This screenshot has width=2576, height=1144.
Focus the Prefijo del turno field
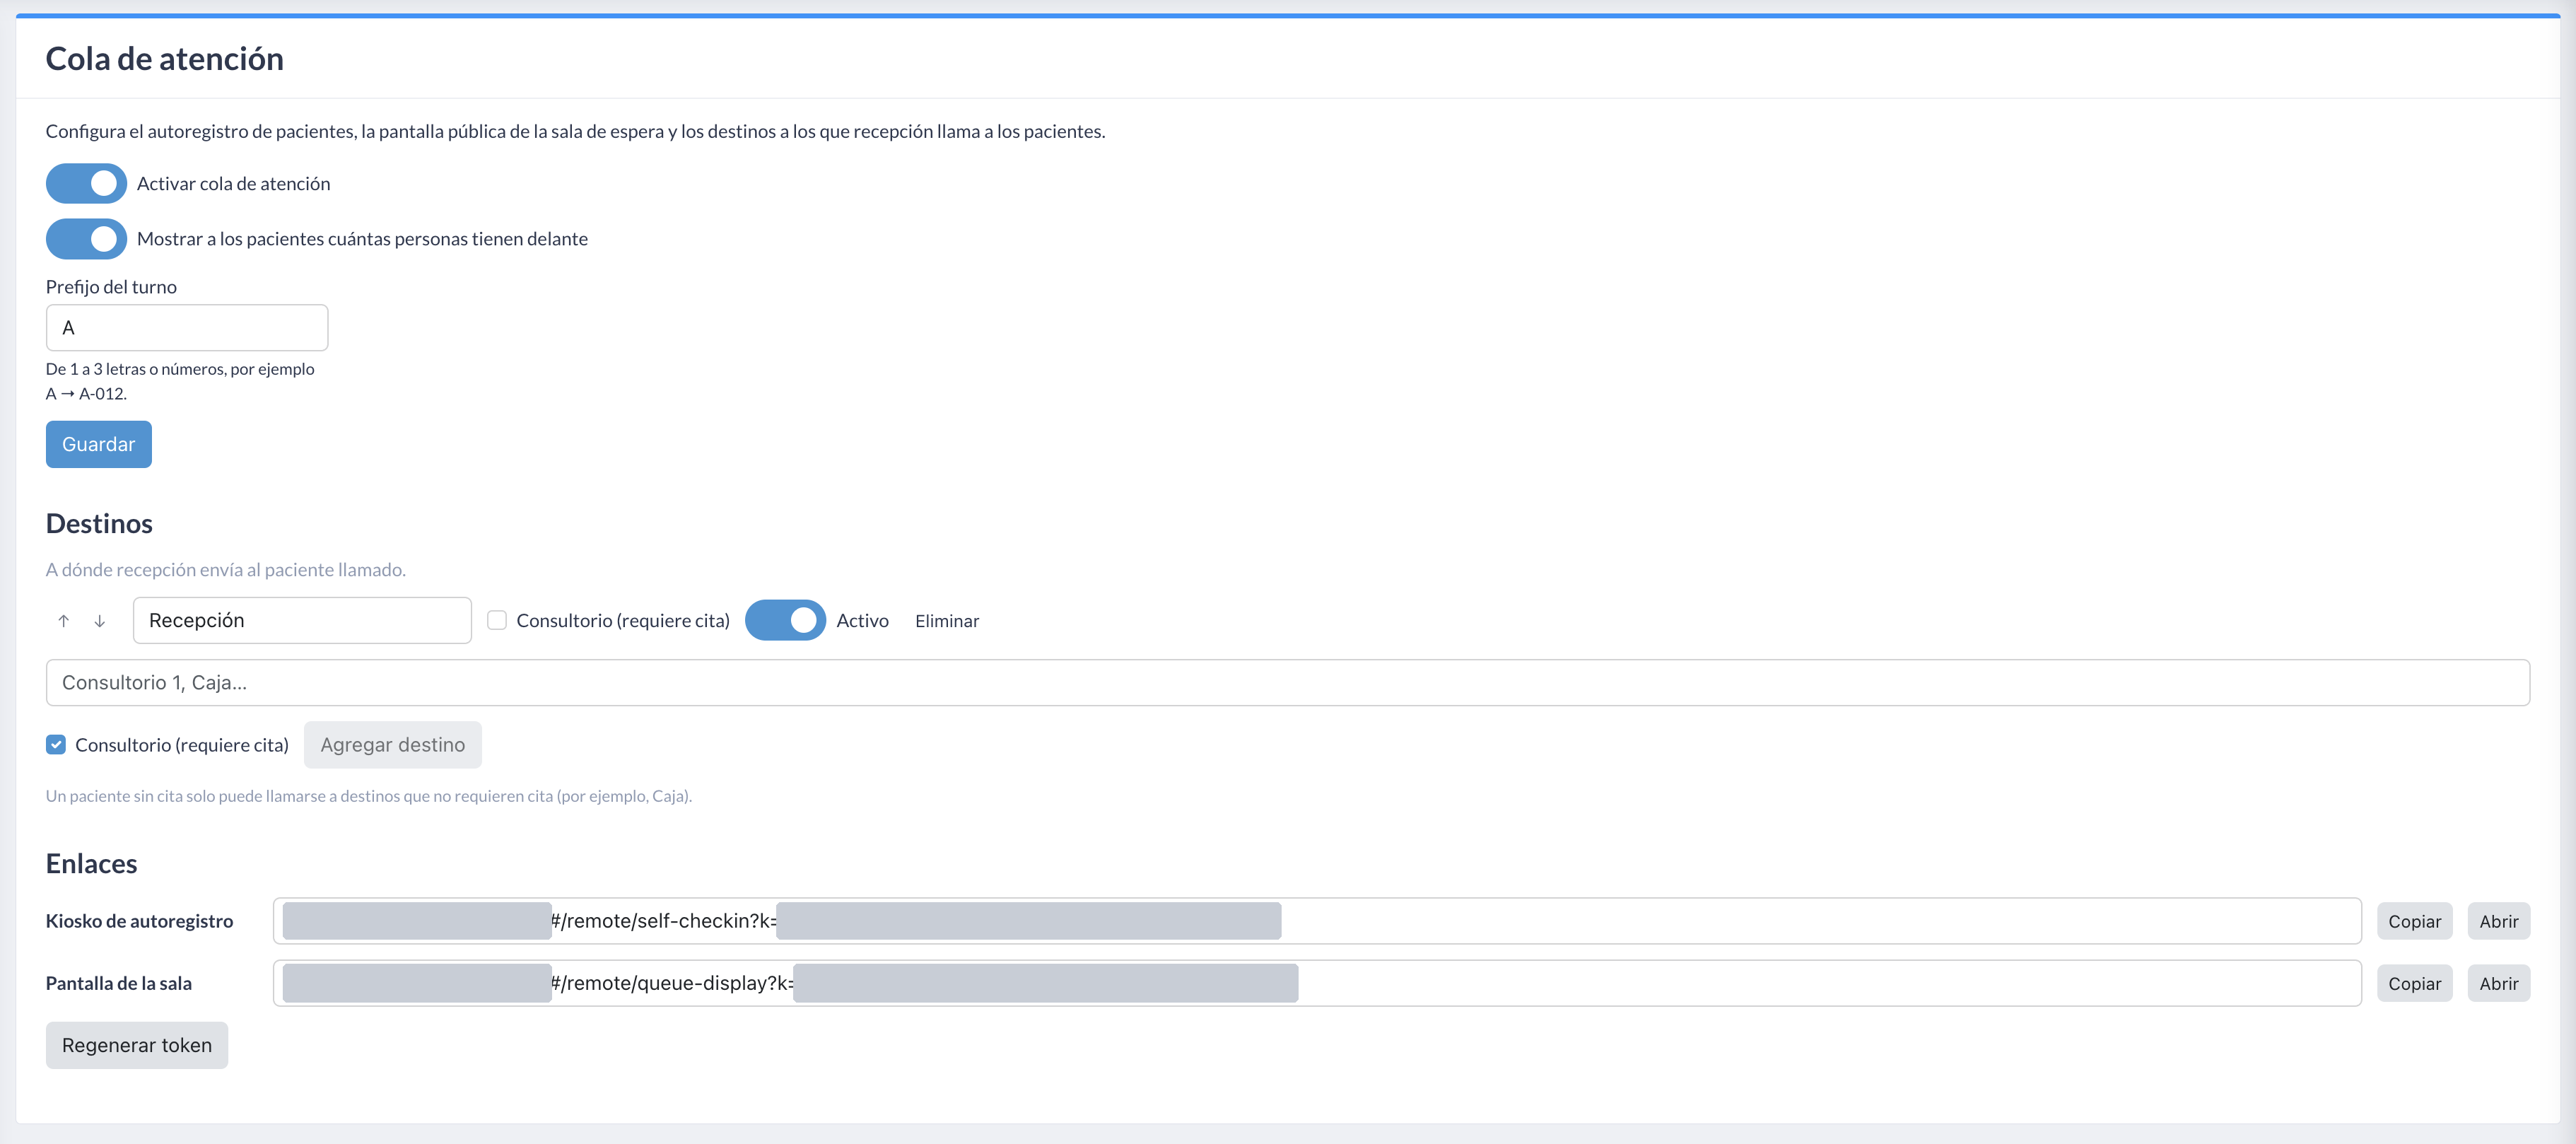(x=187, y=328)
